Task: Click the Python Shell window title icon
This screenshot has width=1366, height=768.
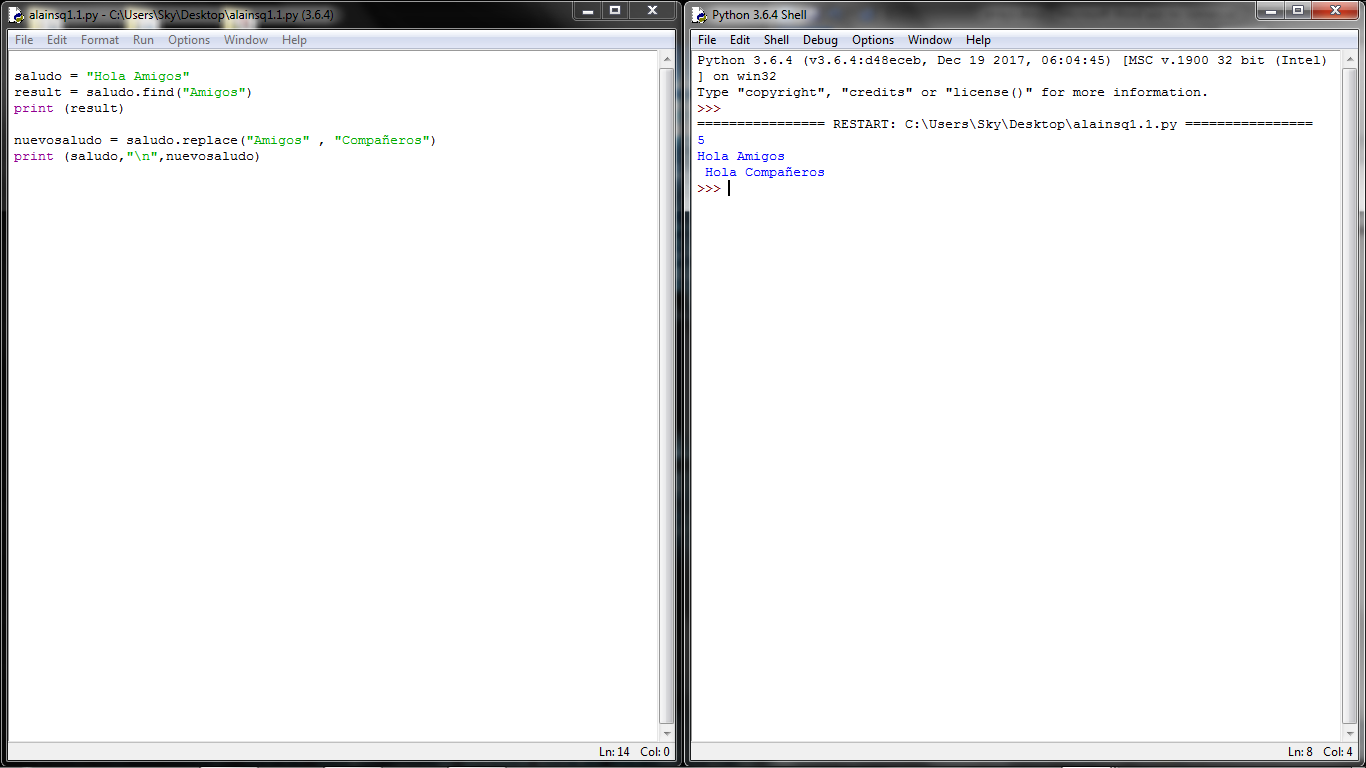Action: (699, 15)
